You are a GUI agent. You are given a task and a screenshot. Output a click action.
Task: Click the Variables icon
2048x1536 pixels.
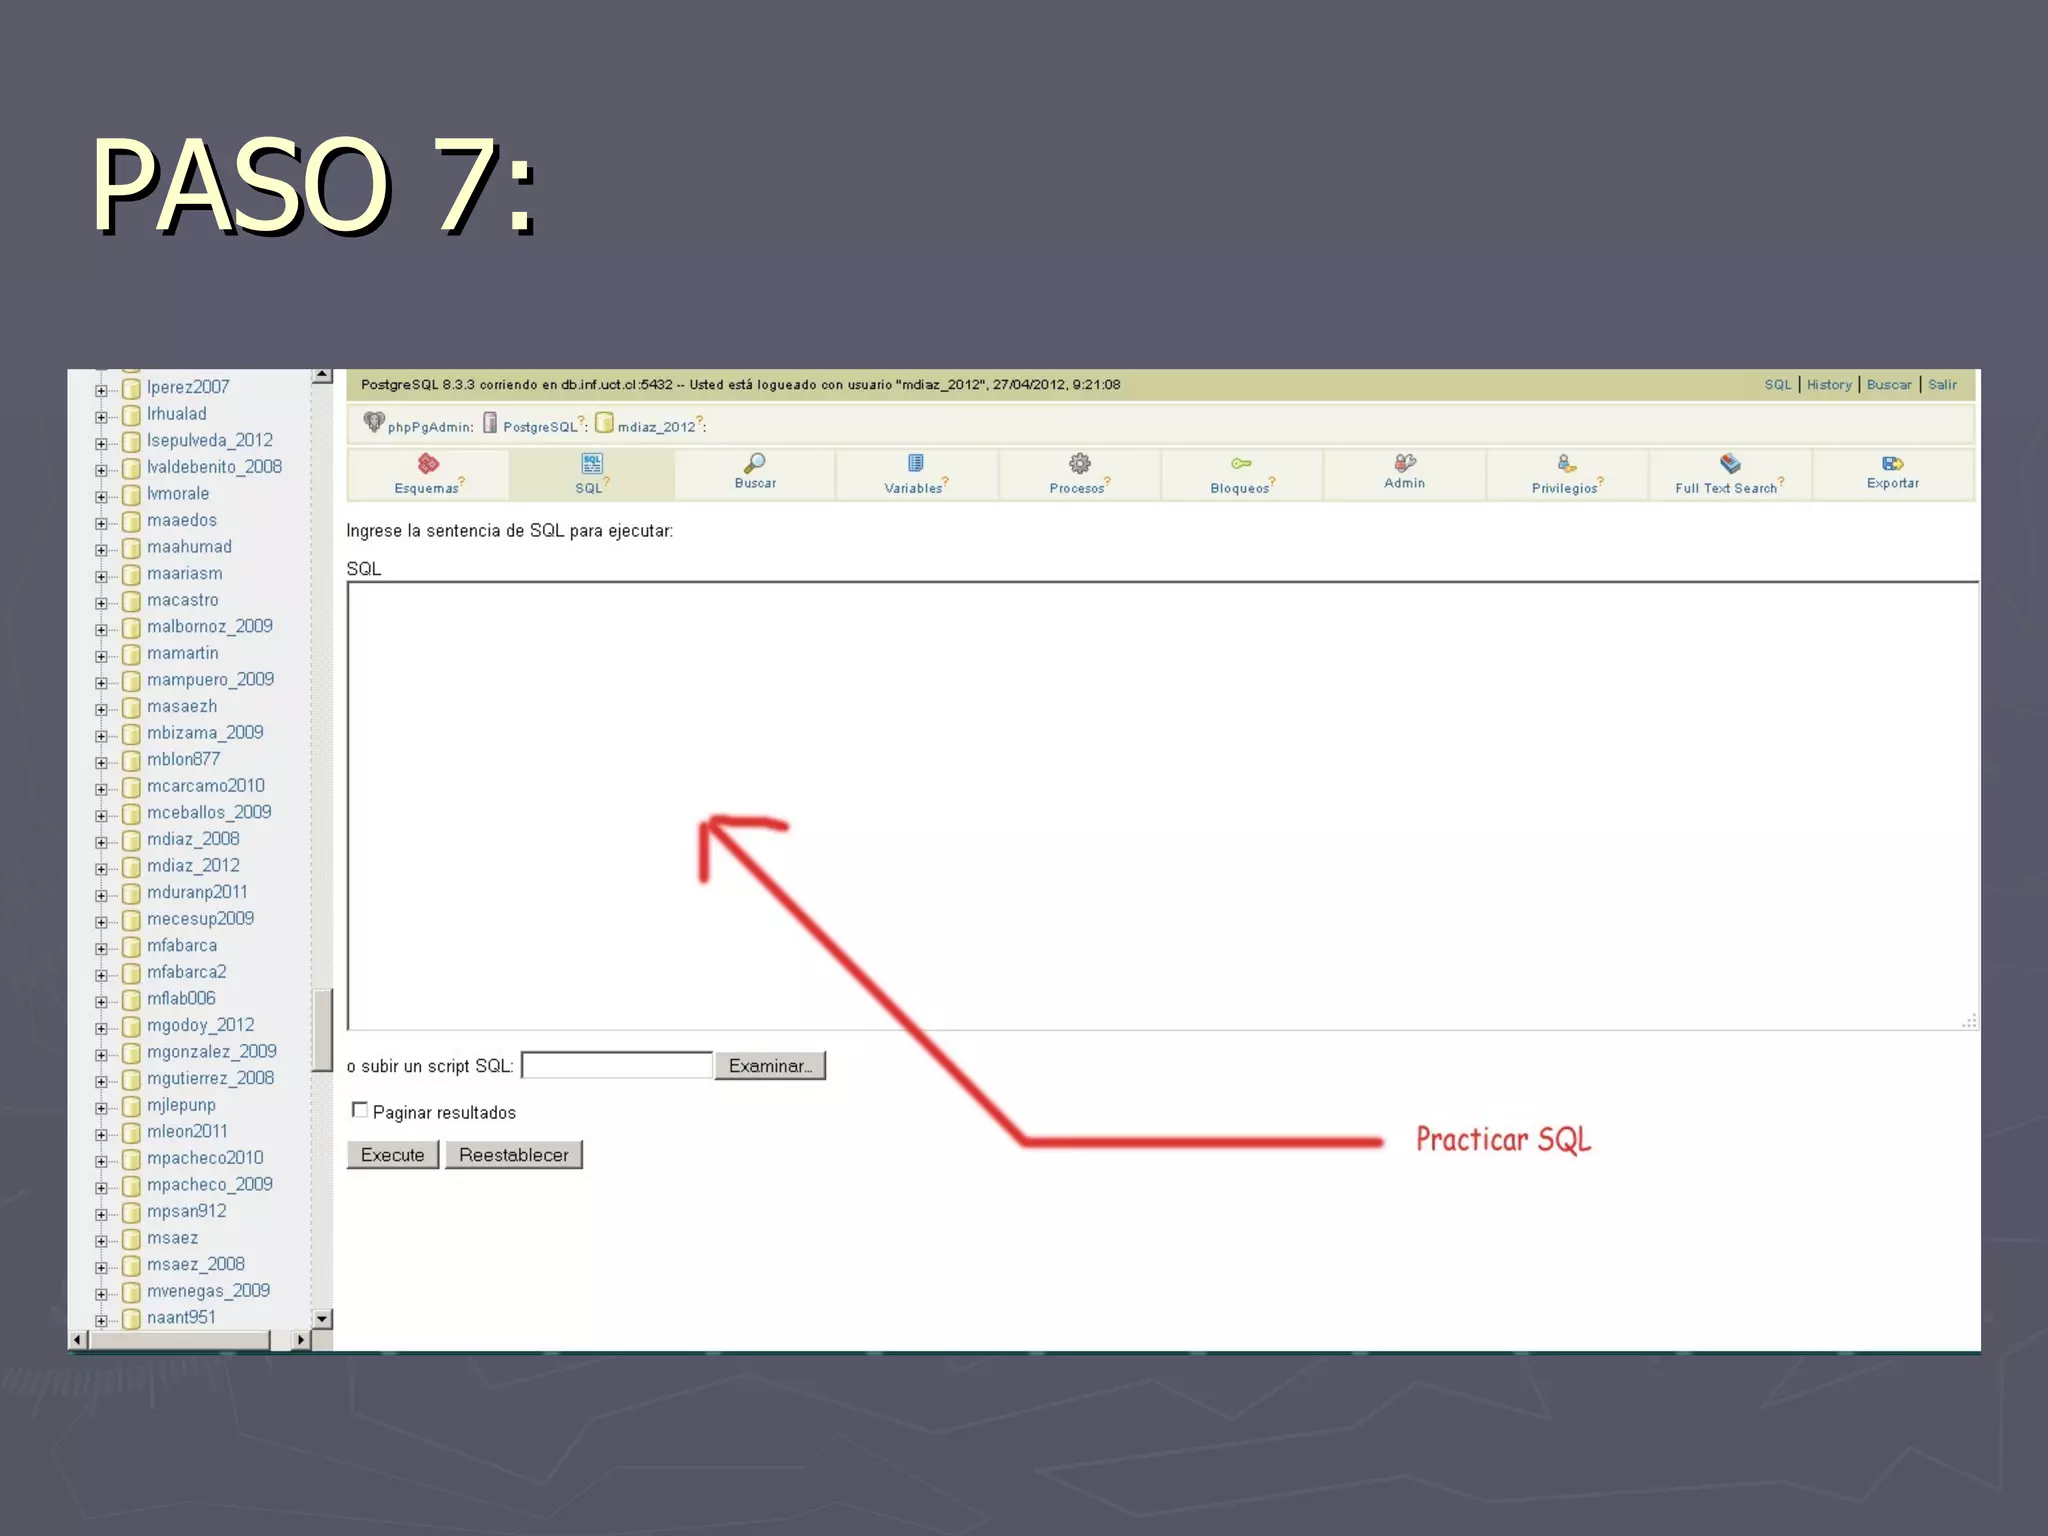click(x=915, y=463)
